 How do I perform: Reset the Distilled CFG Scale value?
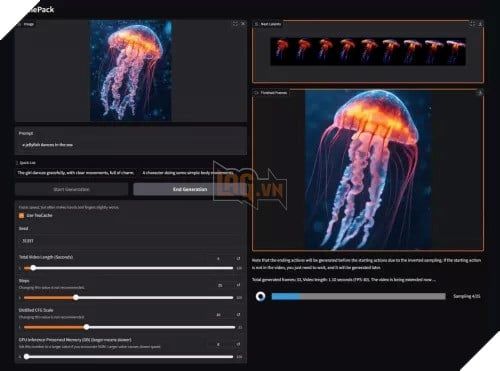238,314
